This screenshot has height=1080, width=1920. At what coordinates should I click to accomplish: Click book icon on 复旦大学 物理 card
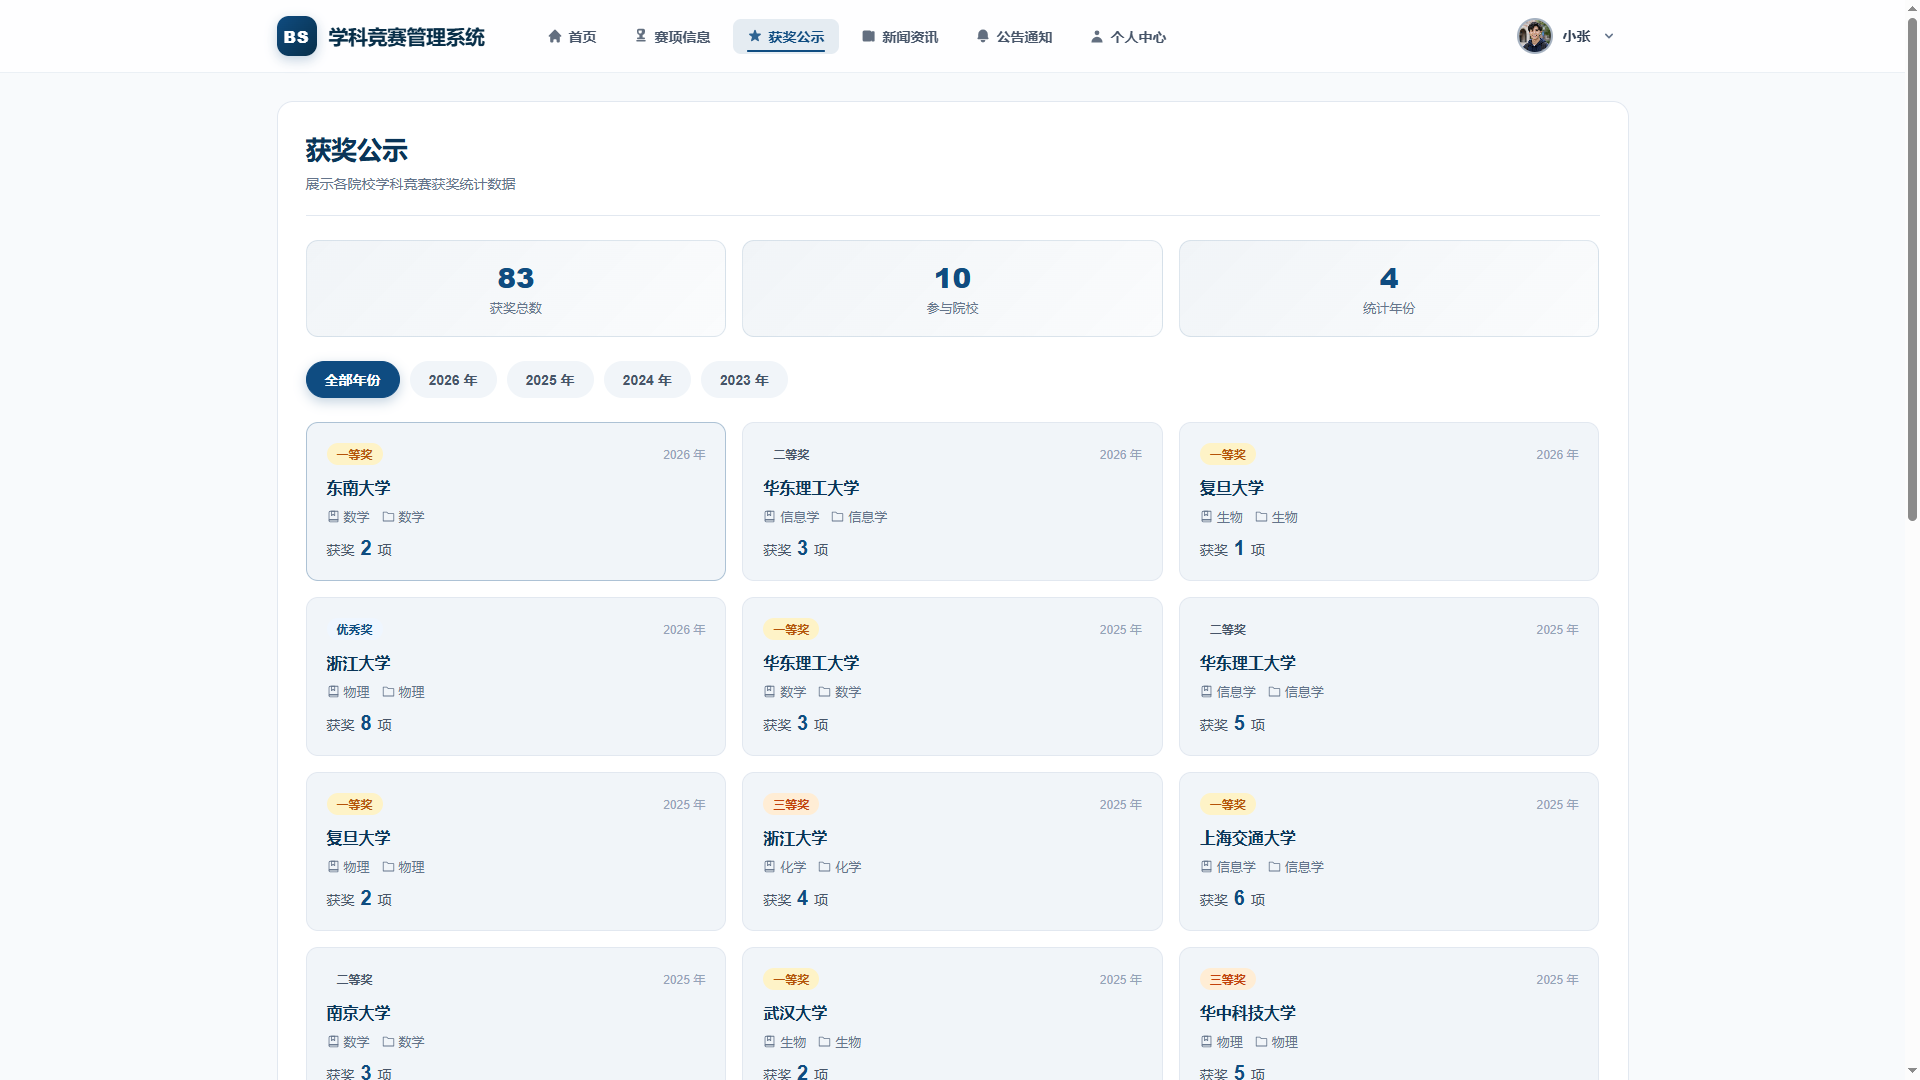click(x=333, y=867)
